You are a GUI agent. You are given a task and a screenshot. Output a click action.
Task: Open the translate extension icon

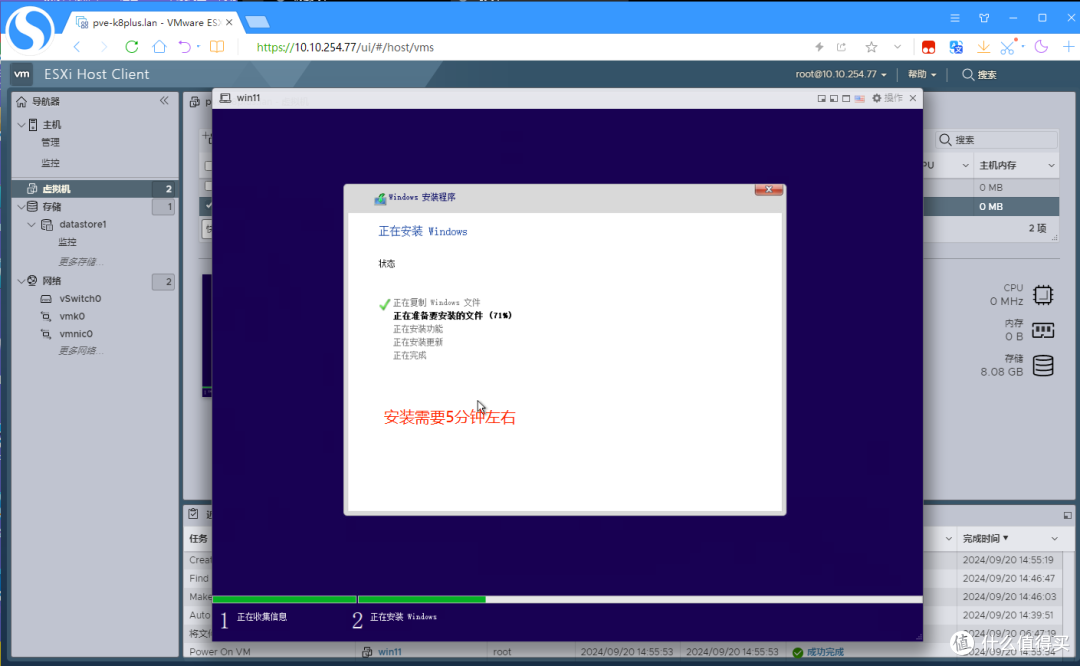coord(956,47)
